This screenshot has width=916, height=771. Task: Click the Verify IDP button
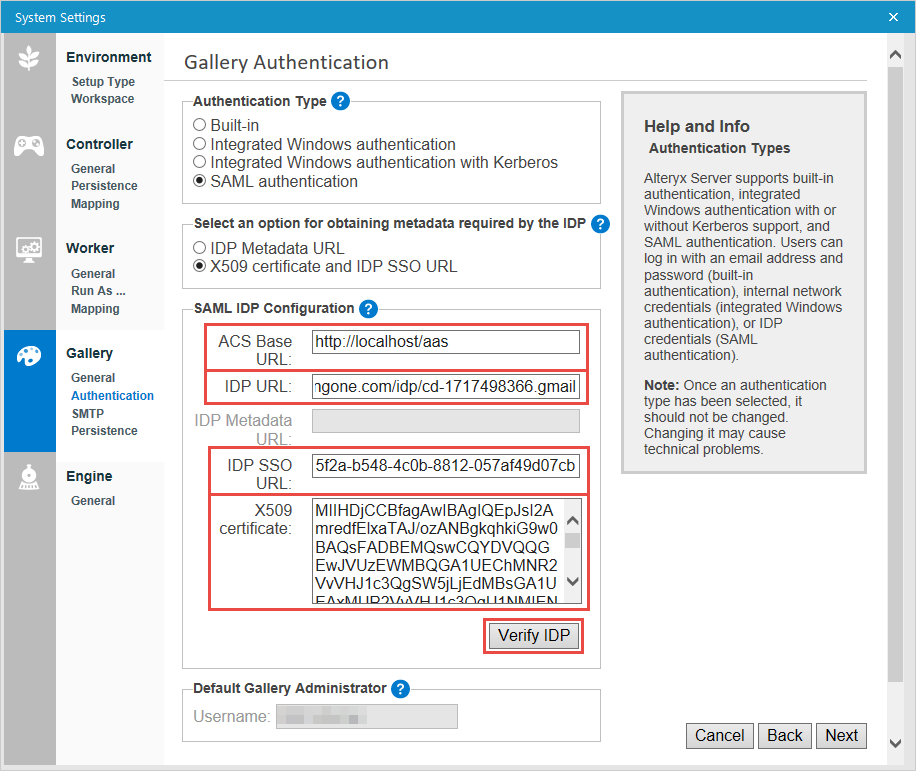tap(533, 635)
